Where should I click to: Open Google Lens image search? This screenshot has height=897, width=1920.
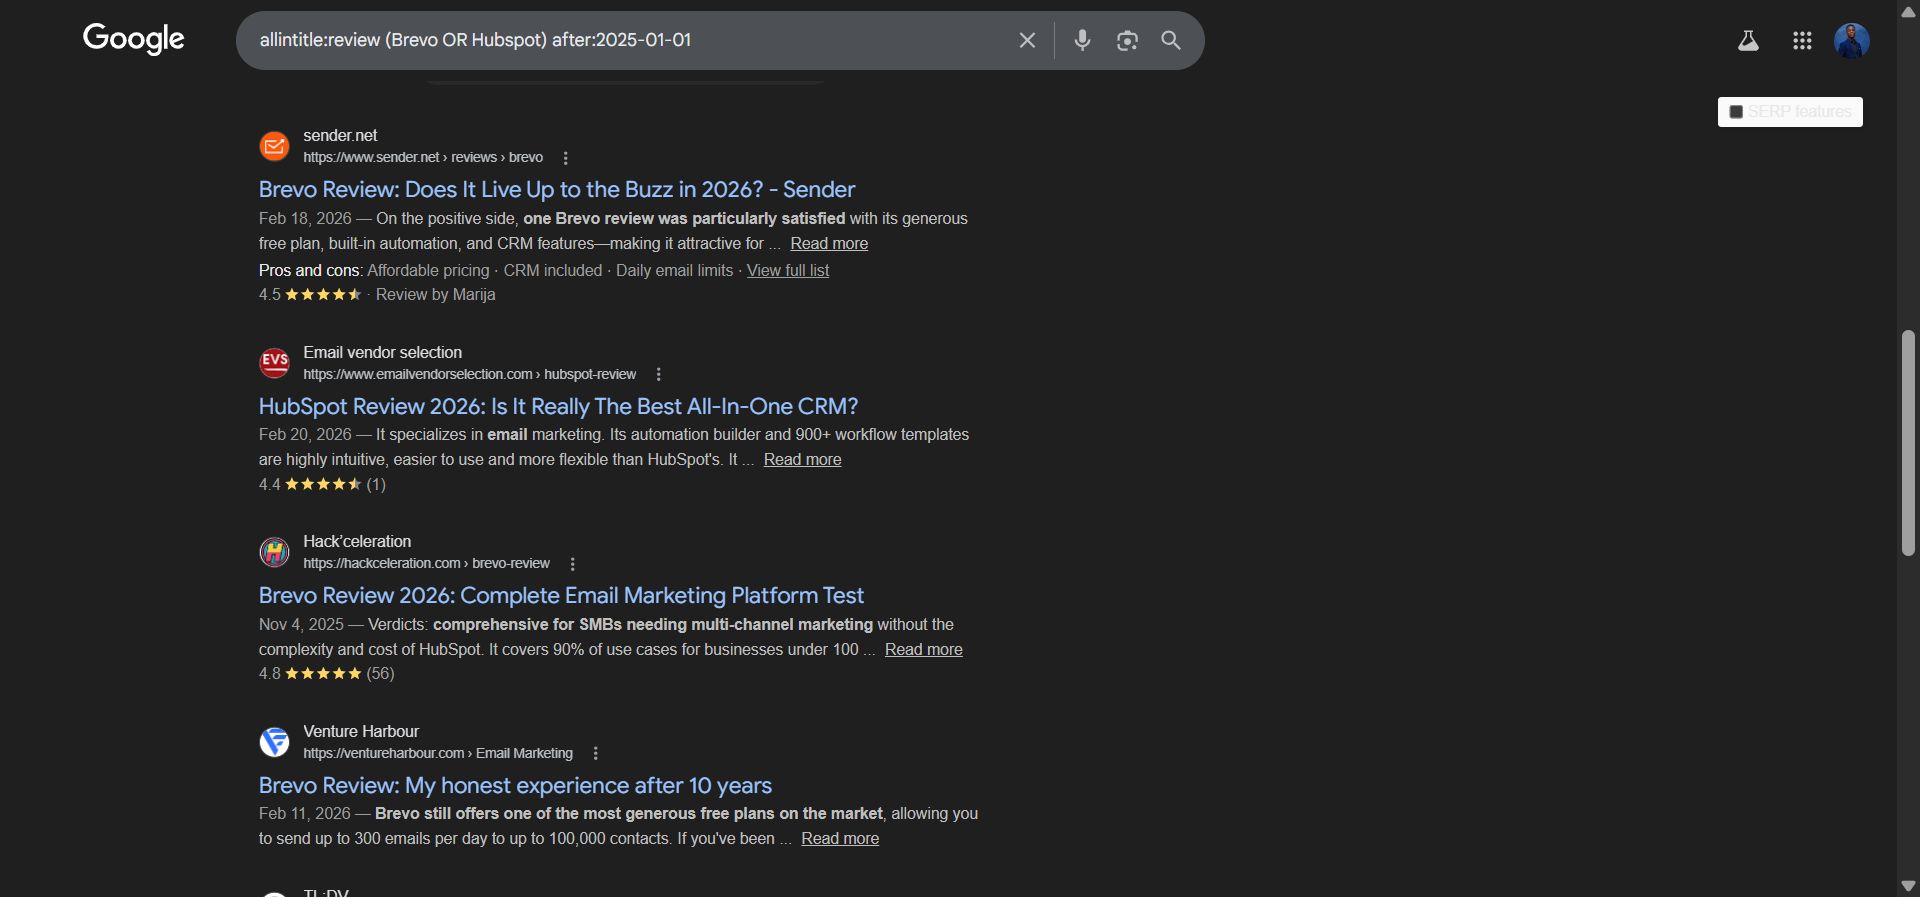click(x=1127, y=40)
